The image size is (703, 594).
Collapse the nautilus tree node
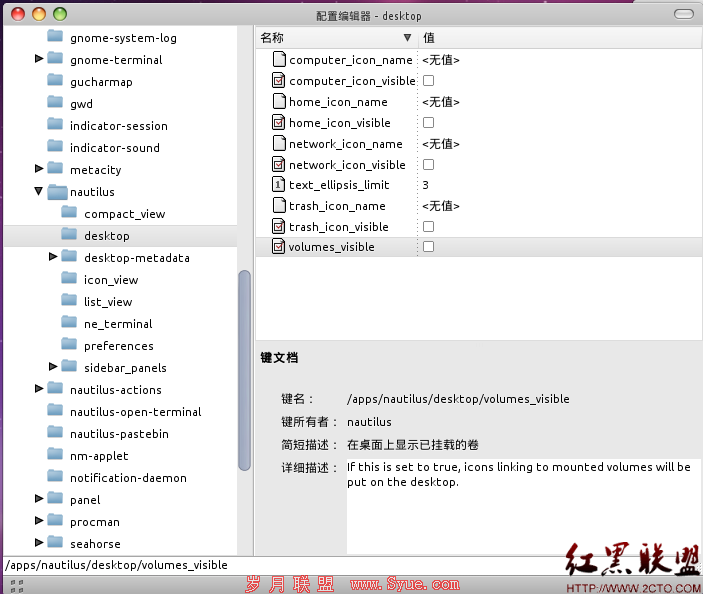click(x=39, y=191)
